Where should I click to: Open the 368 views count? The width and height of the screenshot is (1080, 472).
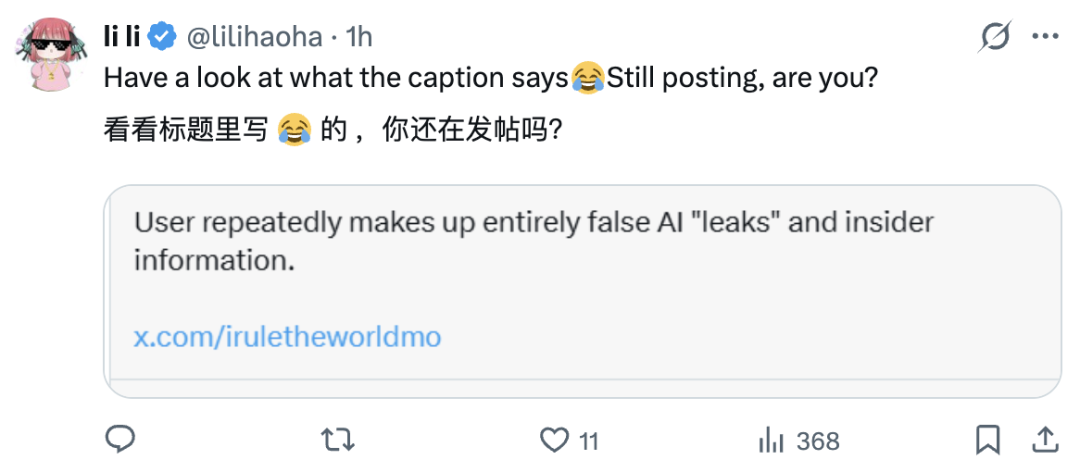coord(818,440)
